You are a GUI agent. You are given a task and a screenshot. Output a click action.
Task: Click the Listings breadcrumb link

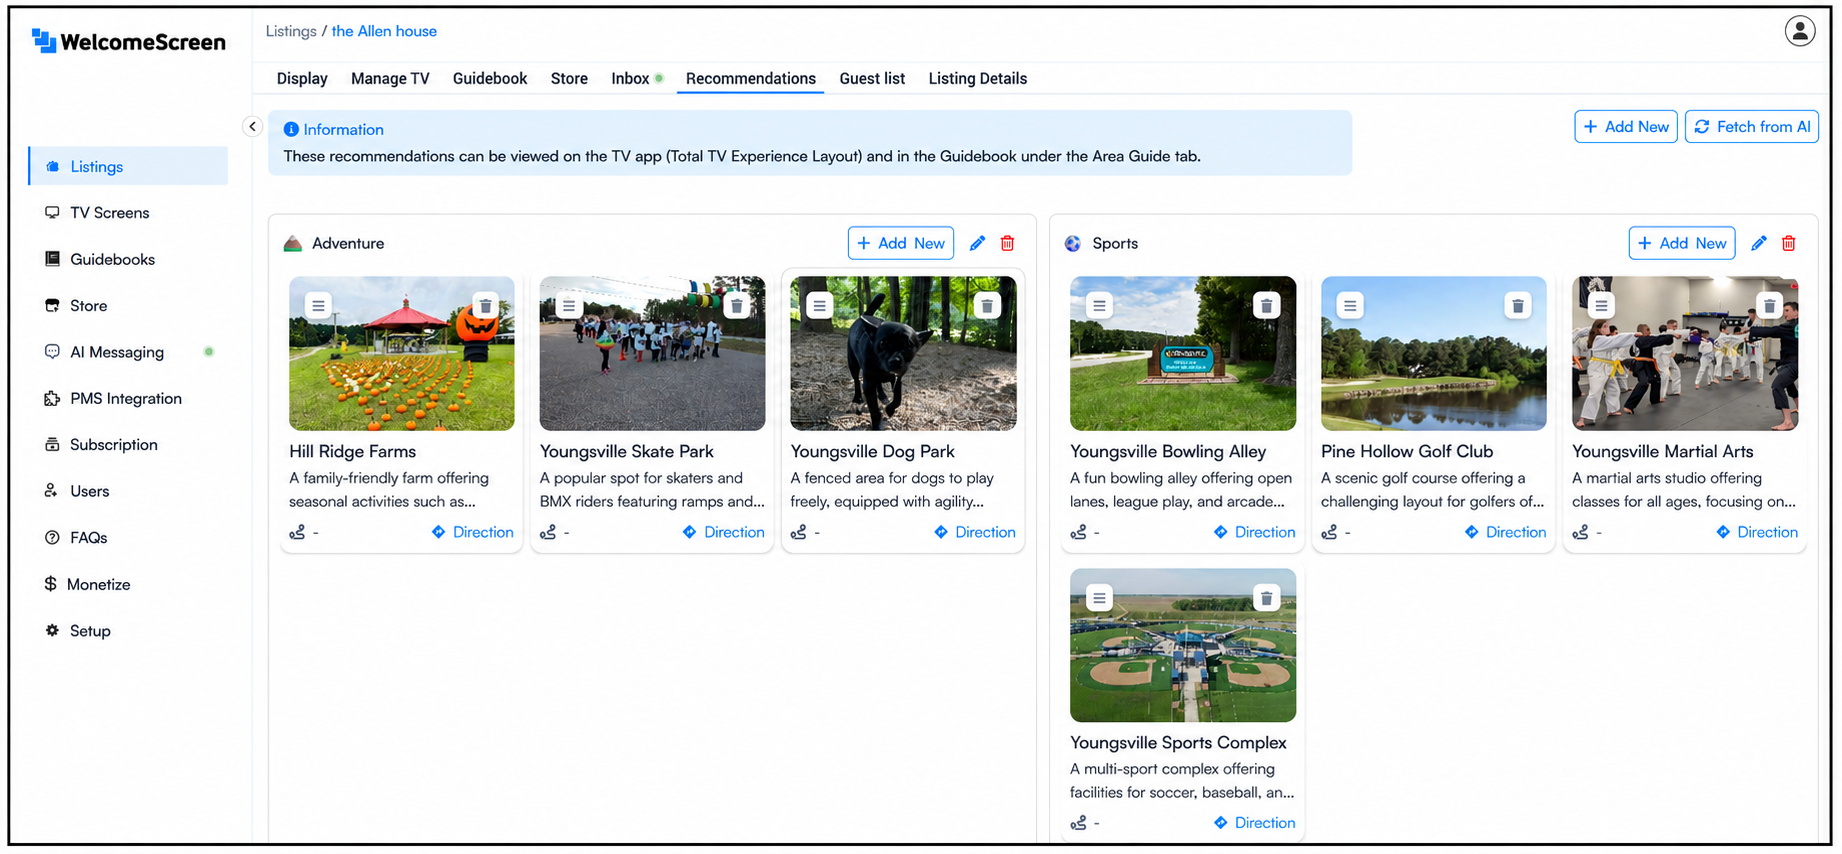point(291,31)
